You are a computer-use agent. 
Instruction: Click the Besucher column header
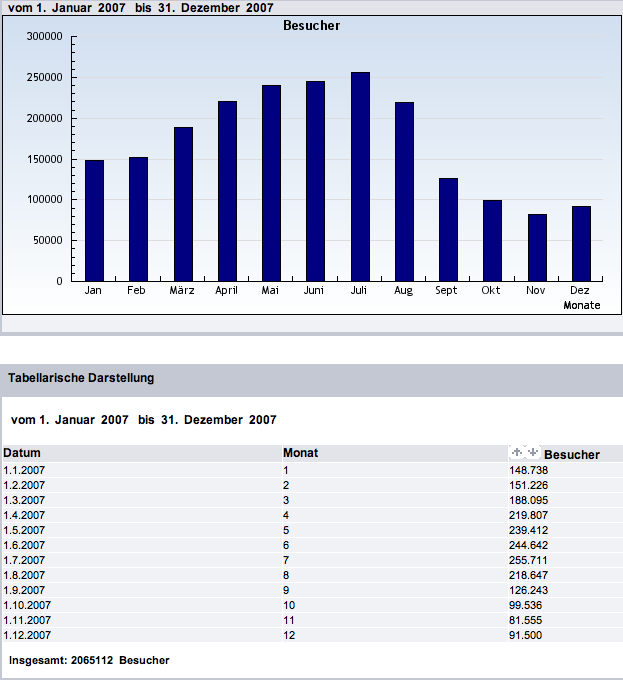pyautogui.click(x=571, y=454)
